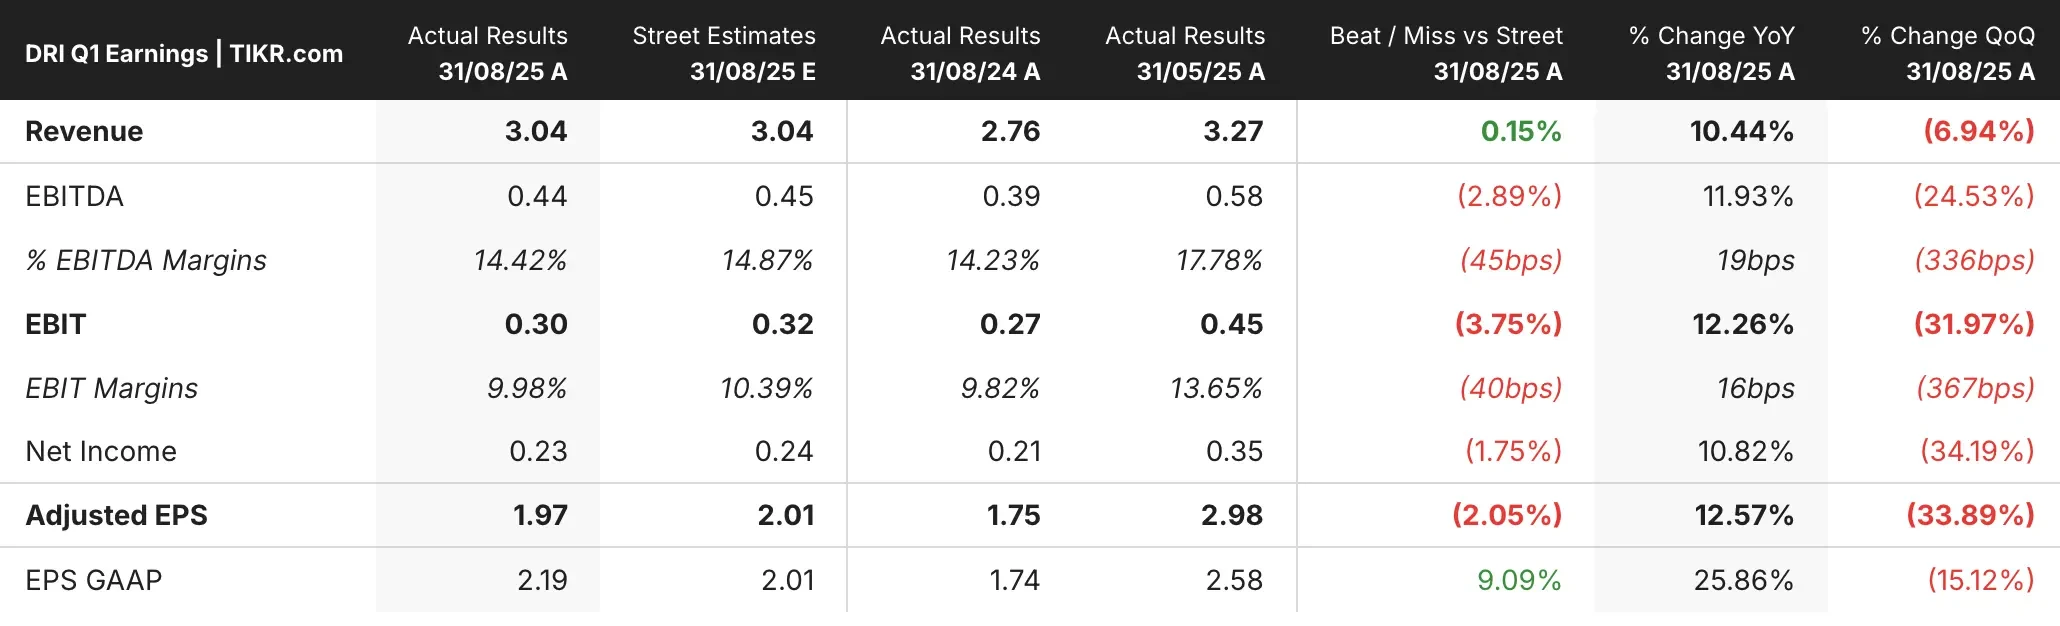Click the % Change QoQ column header
This screenshot has height=626, width=2060.
pyautogui.click(x=1948, y=53)
